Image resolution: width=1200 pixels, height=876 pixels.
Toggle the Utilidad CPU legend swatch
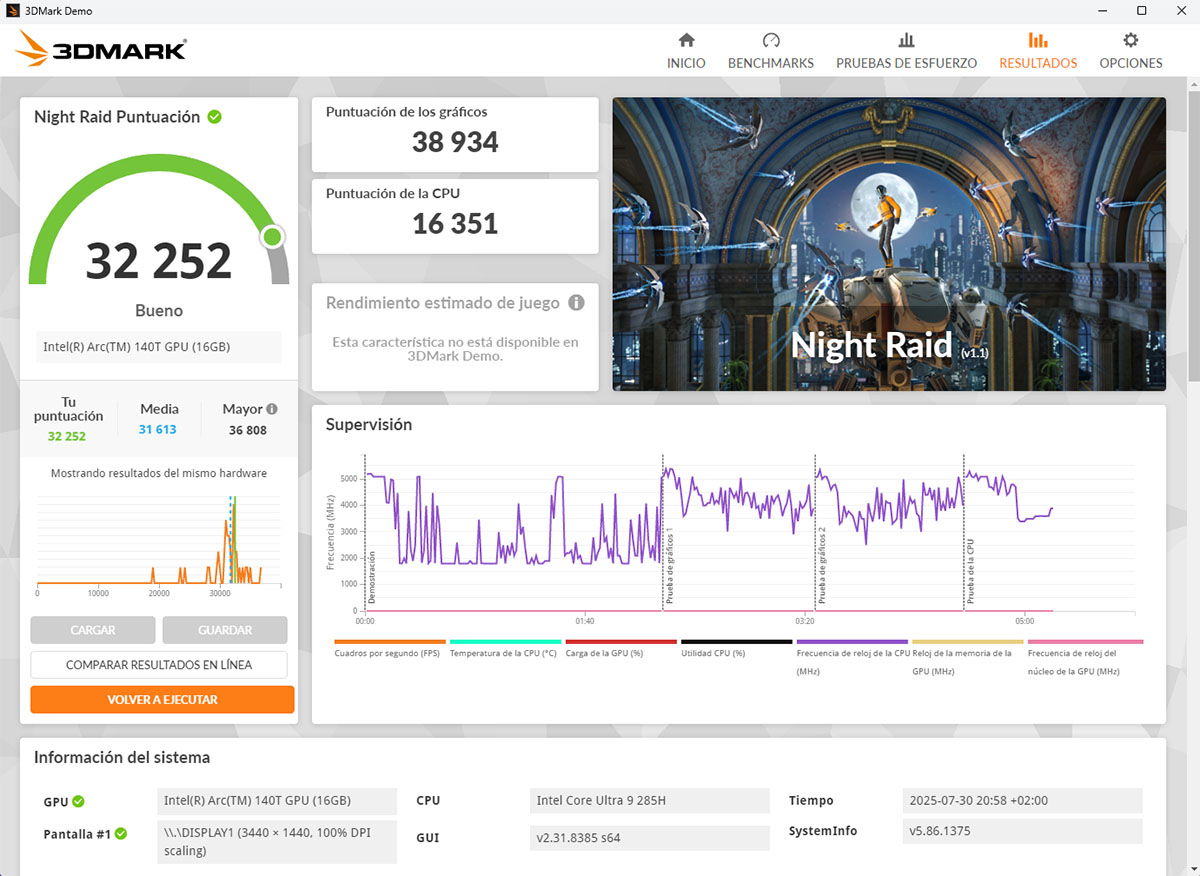click(x=737, y=642)
